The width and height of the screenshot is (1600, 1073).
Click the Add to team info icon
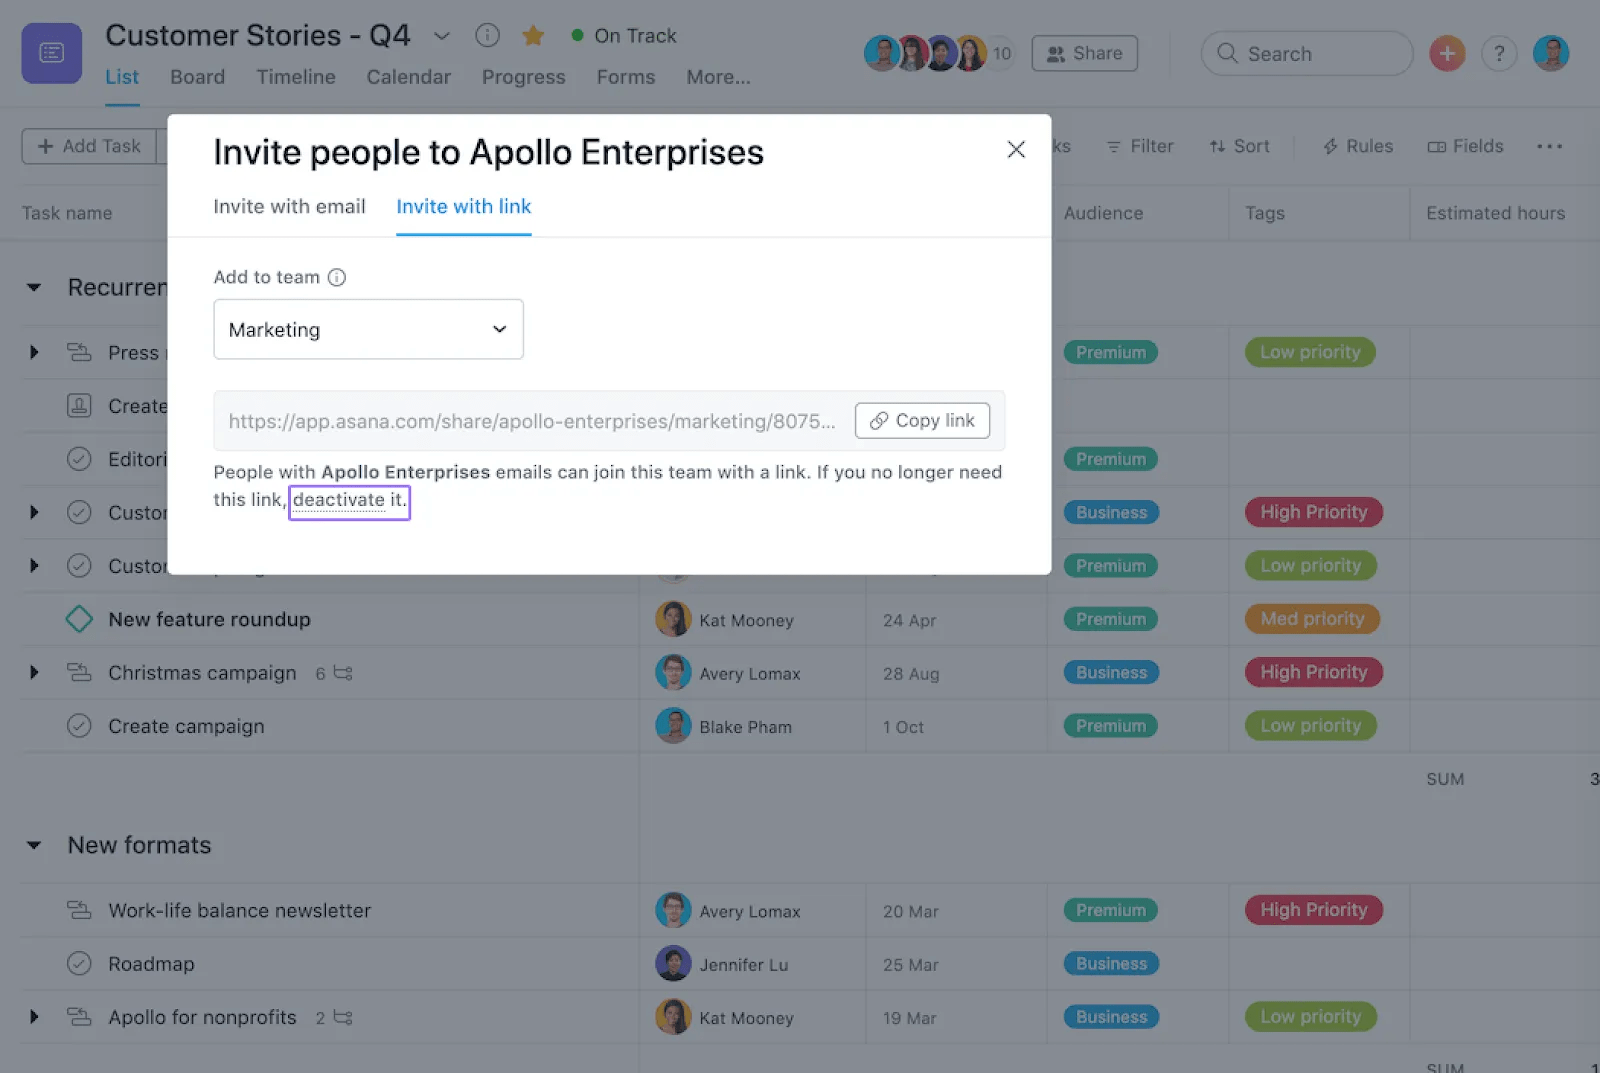click(x=337, y=277)
